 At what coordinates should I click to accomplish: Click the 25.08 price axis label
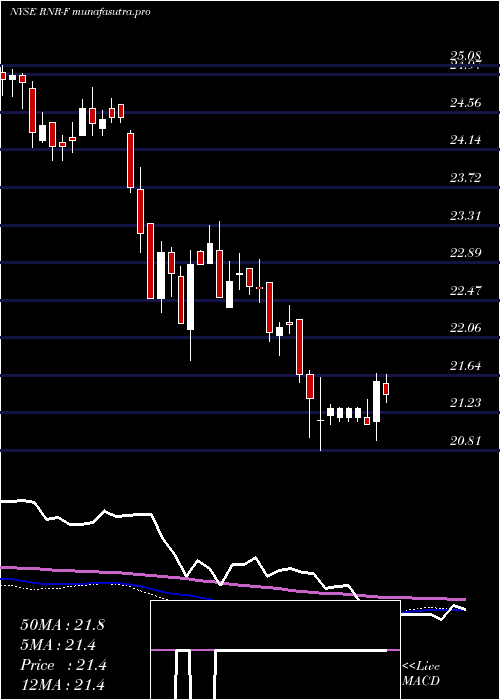[466, 56]
